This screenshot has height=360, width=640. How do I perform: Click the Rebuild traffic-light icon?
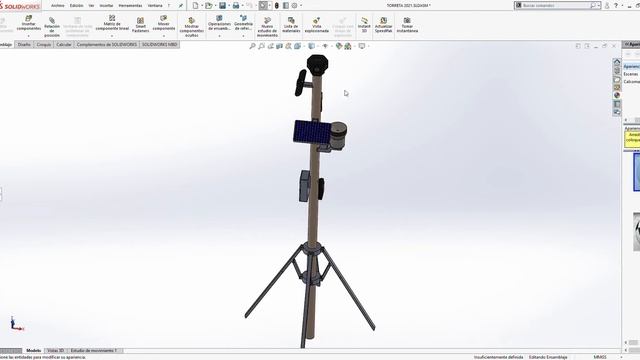[x=277, y=6]
